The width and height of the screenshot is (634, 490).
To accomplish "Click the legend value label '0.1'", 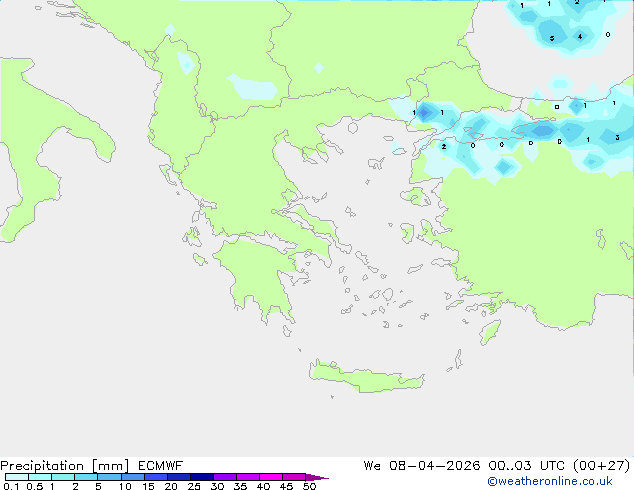I will [11, 486].
